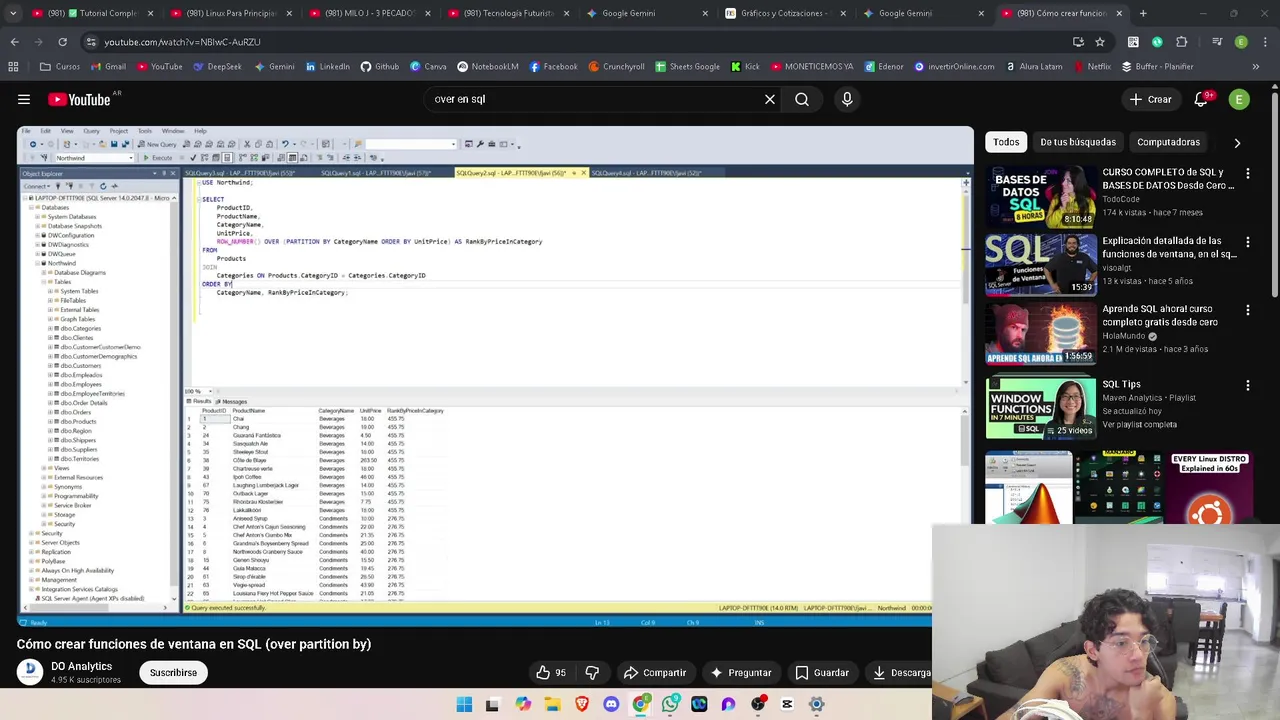View site information icon in address bar

pyautogui.click(x=91, y=42)
